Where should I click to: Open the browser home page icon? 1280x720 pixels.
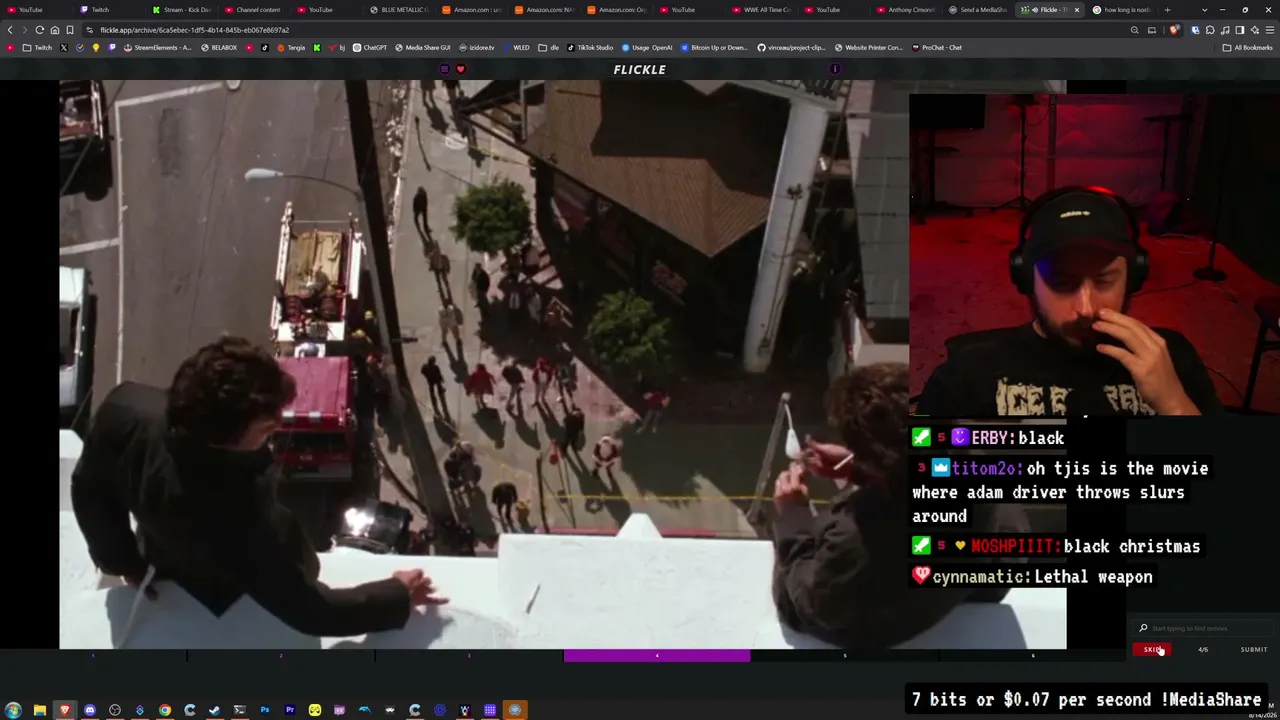[55, 30]
